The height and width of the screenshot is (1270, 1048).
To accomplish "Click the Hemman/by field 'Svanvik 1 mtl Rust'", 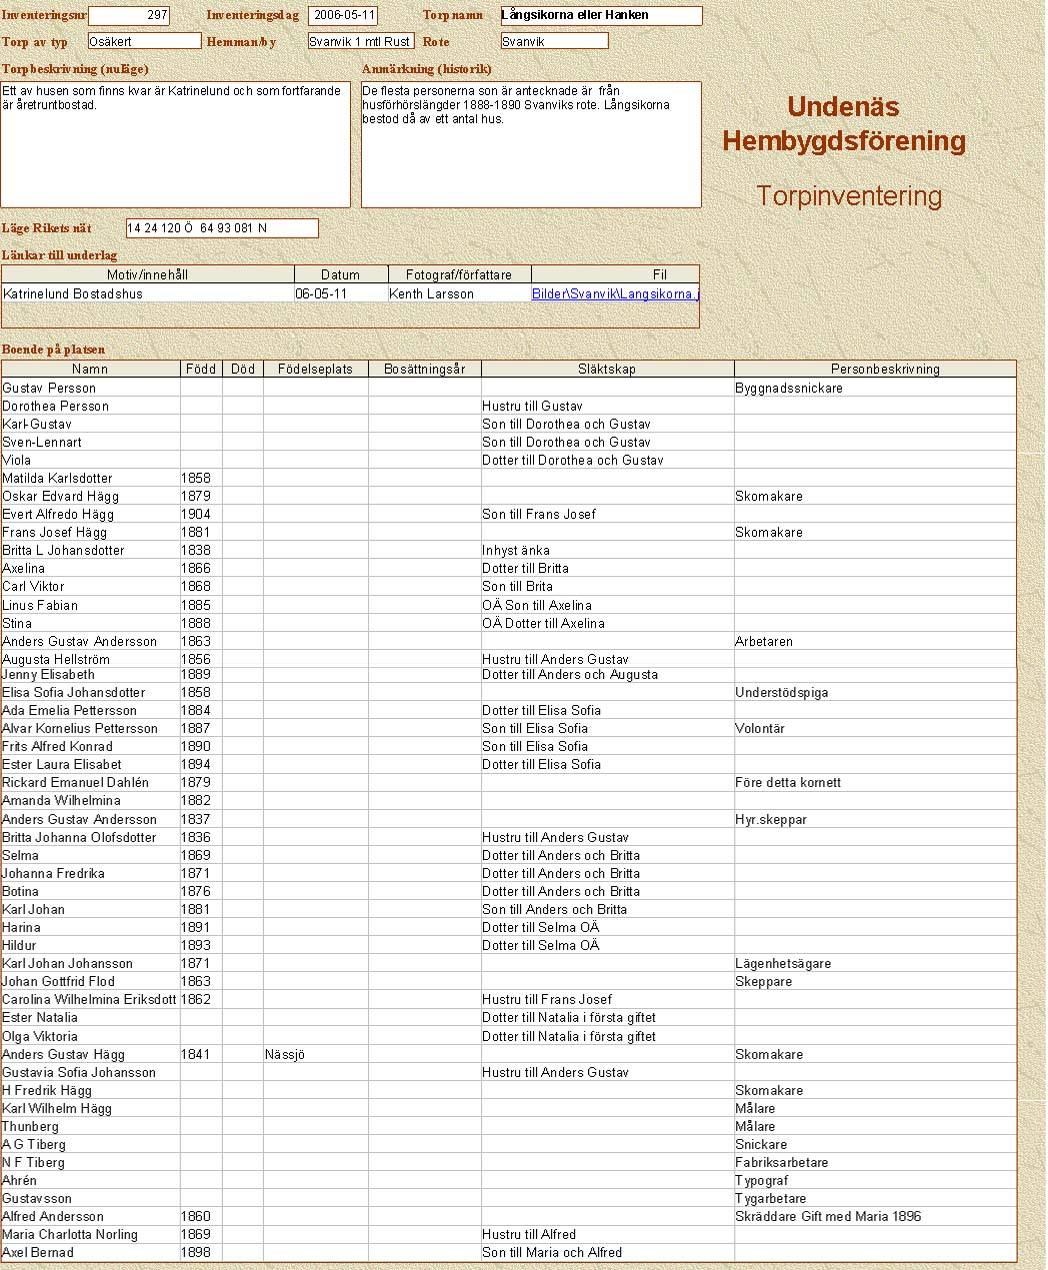I will 360,41.
